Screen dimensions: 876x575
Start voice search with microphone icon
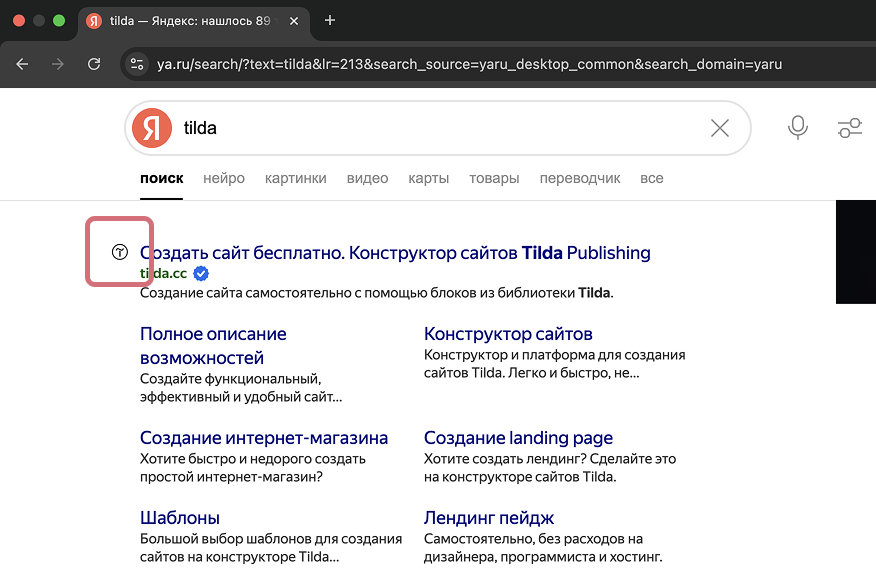(x=797, y=127)
